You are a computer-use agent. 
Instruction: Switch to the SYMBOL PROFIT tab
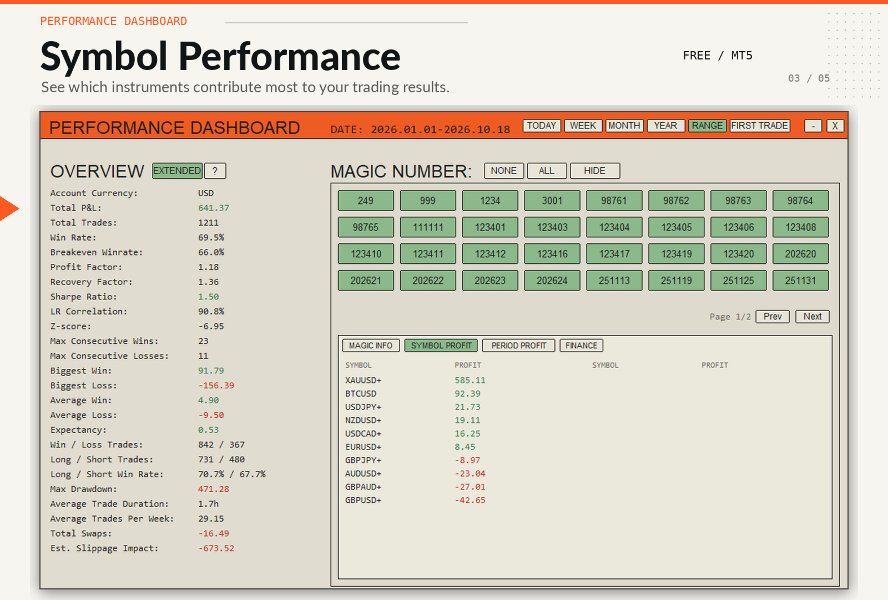[441, 346]
